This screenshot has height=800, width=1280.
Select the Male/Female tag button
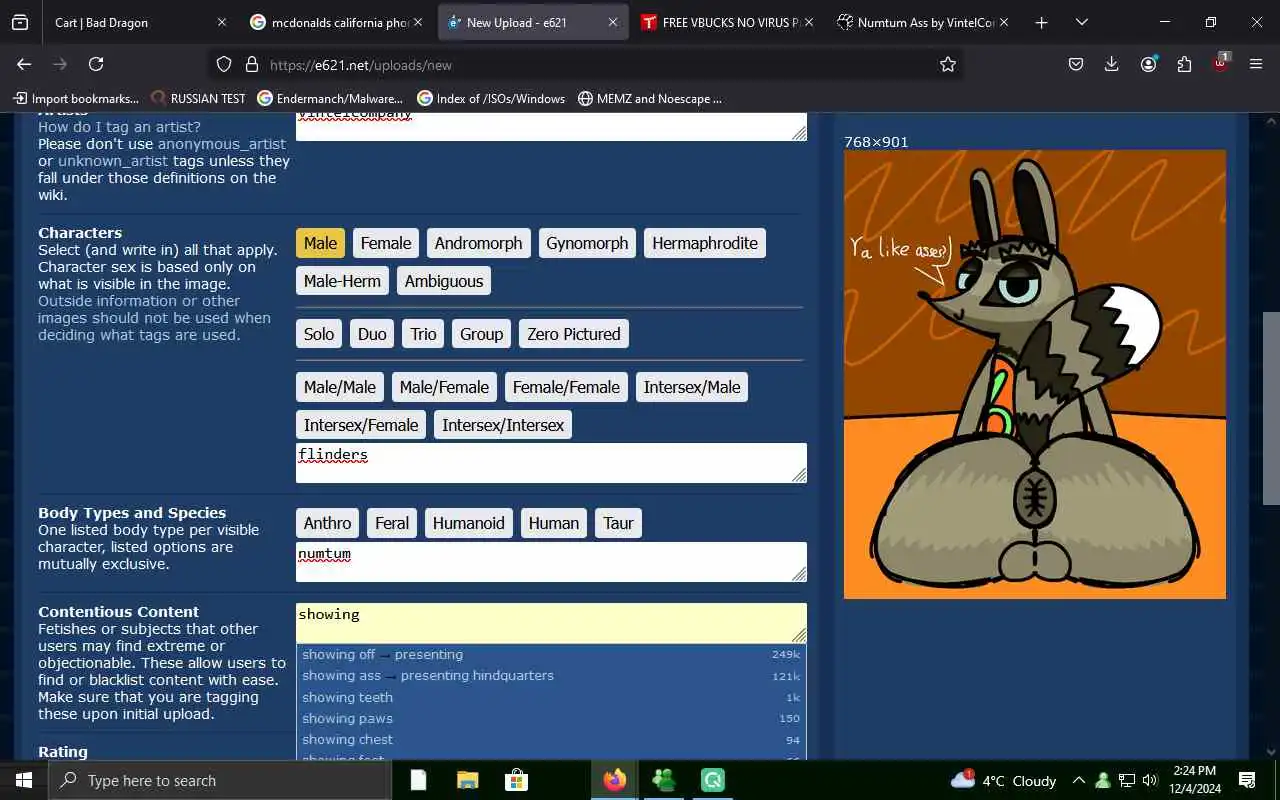(x=444, y=387)
